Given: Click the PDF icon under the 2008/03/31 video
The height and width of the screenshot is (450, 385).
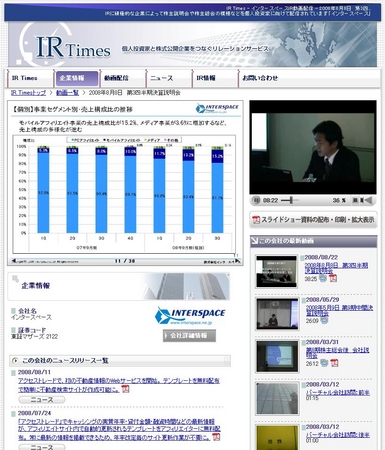Looking at the screenshot, I should [334, 363].
